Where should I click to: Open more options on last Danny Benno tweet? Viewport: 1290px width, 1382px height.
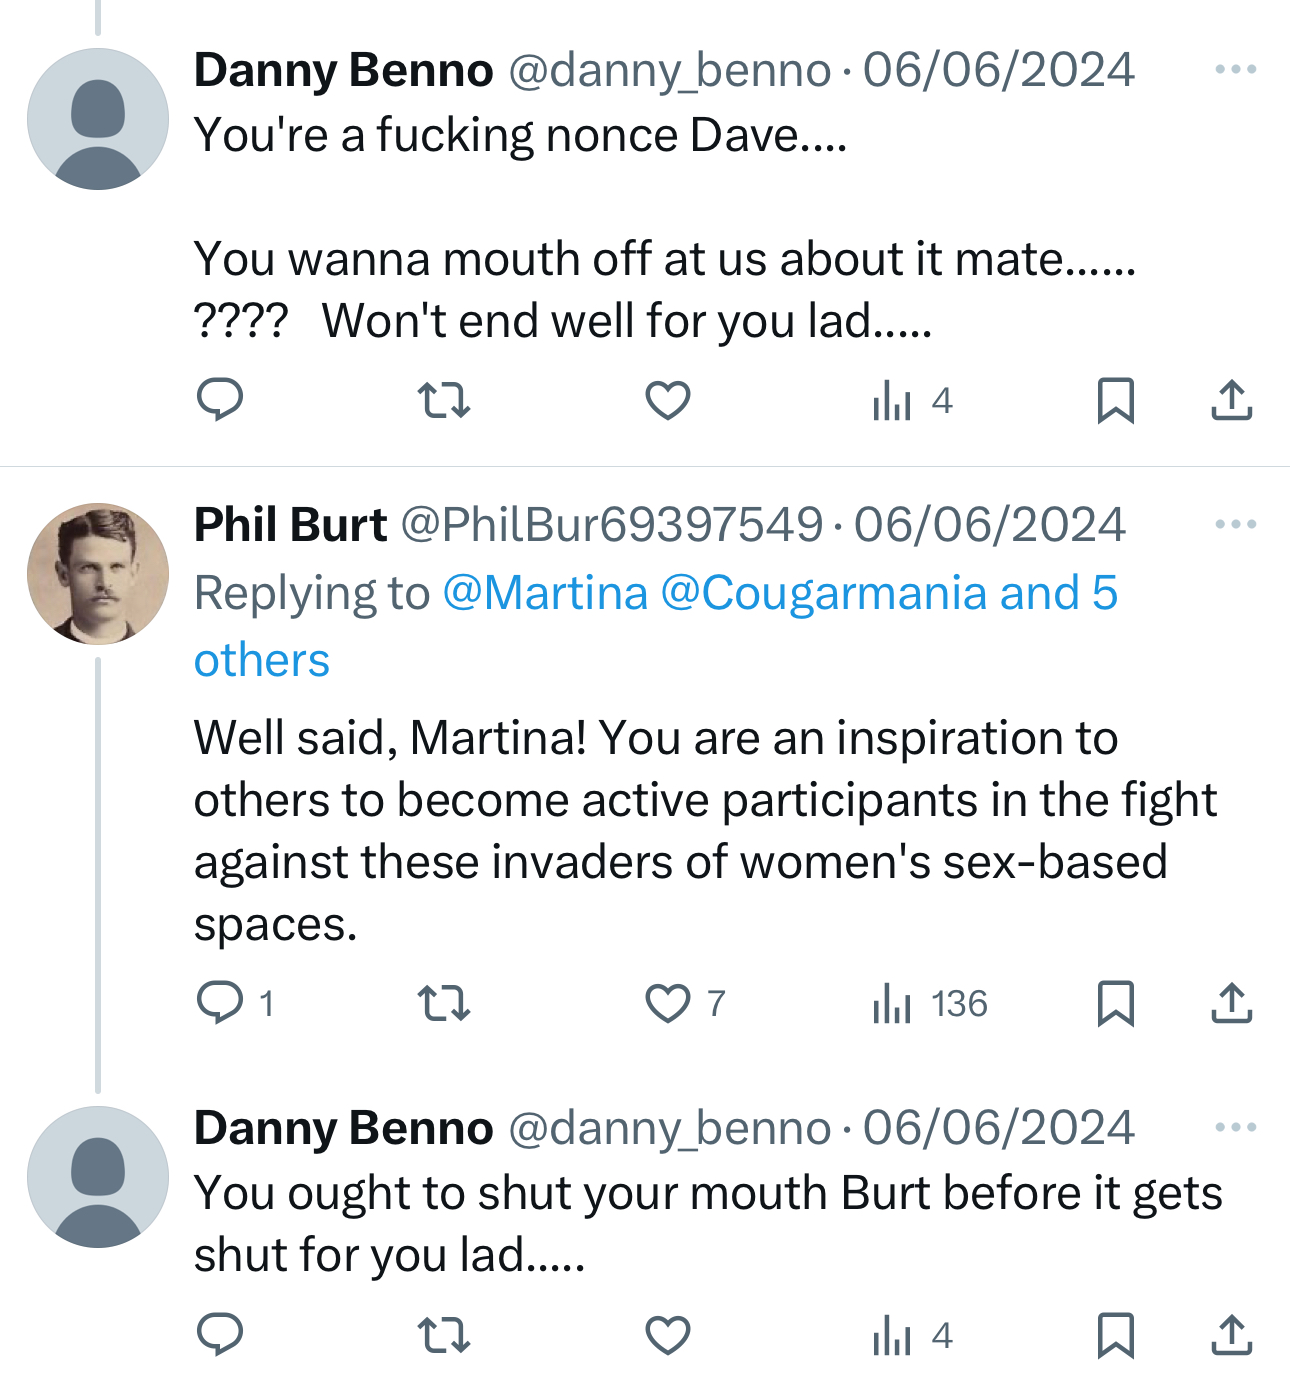pos(1235,1128)
